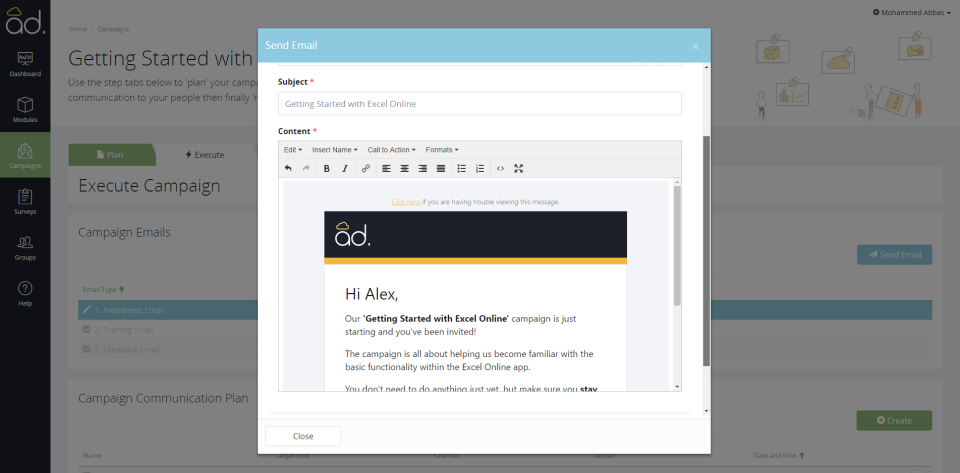Click the ad. logo in the email header

pyautogui.click(x=353, y=234)
